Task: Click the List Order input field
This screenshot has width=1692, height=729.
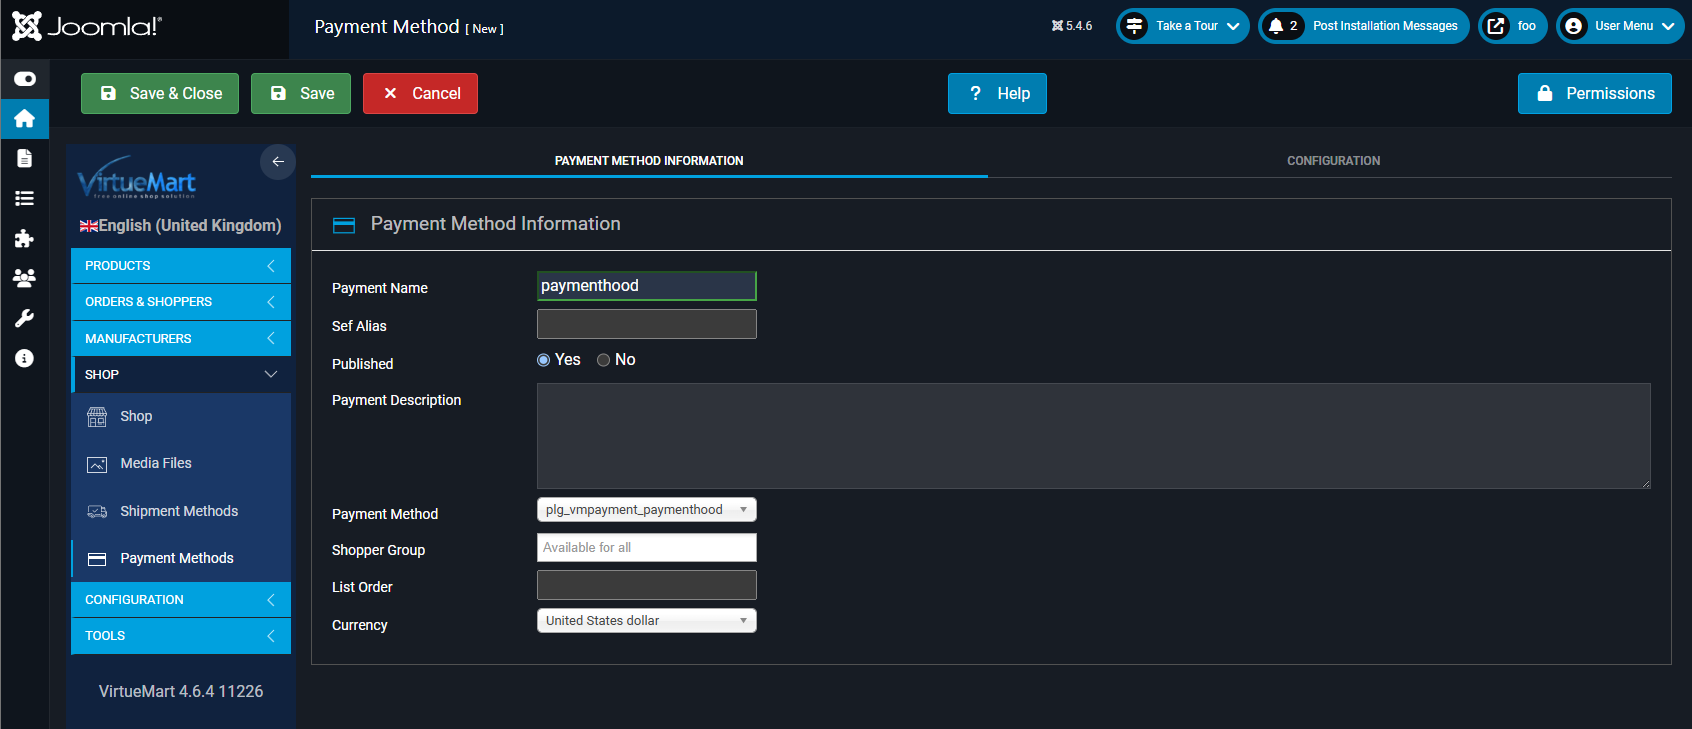Action: tap(647, 585)
